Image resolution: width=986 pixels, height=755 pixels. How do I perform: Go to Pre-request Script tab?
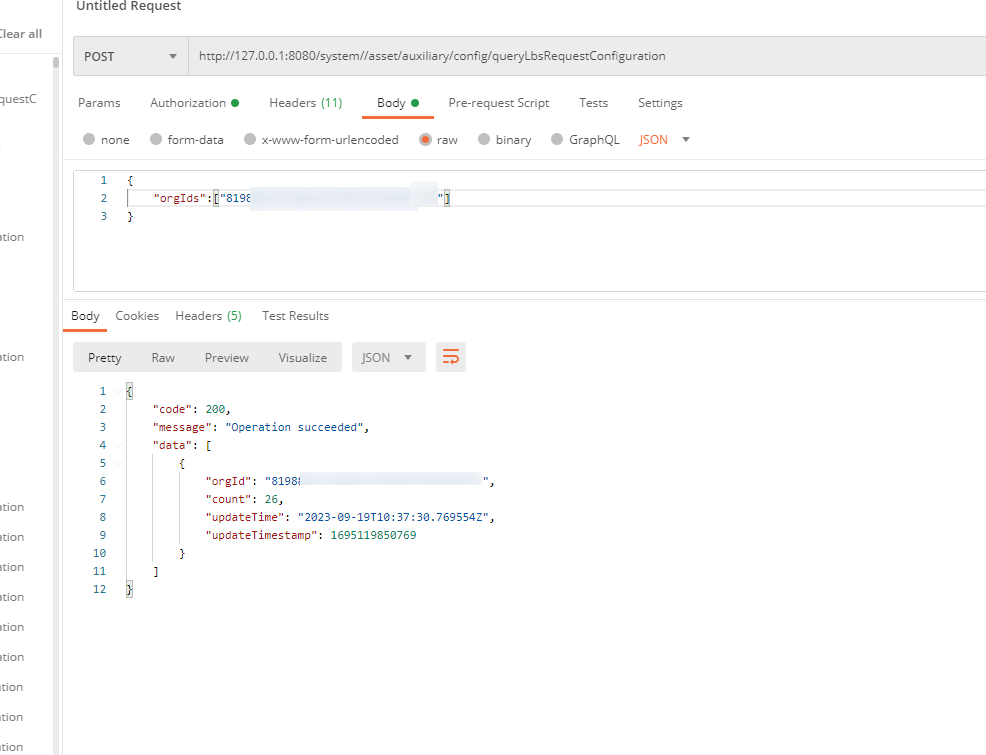[498, 103]
